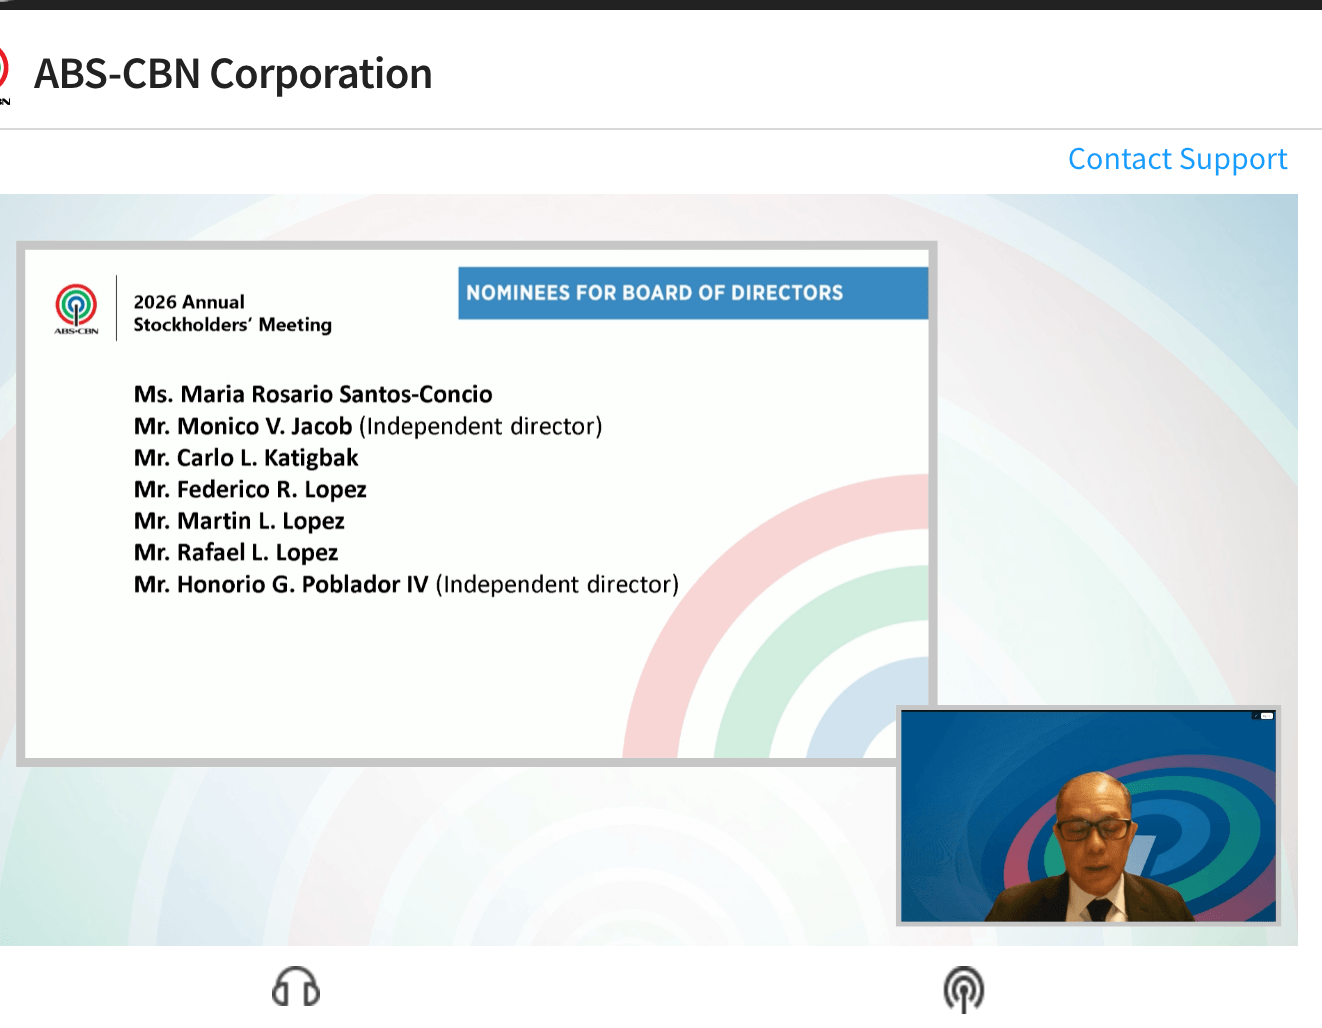Select nominee Mr. Carlo L. Katigbak
Screen dimensions: 1322x1028
[246, 458]
